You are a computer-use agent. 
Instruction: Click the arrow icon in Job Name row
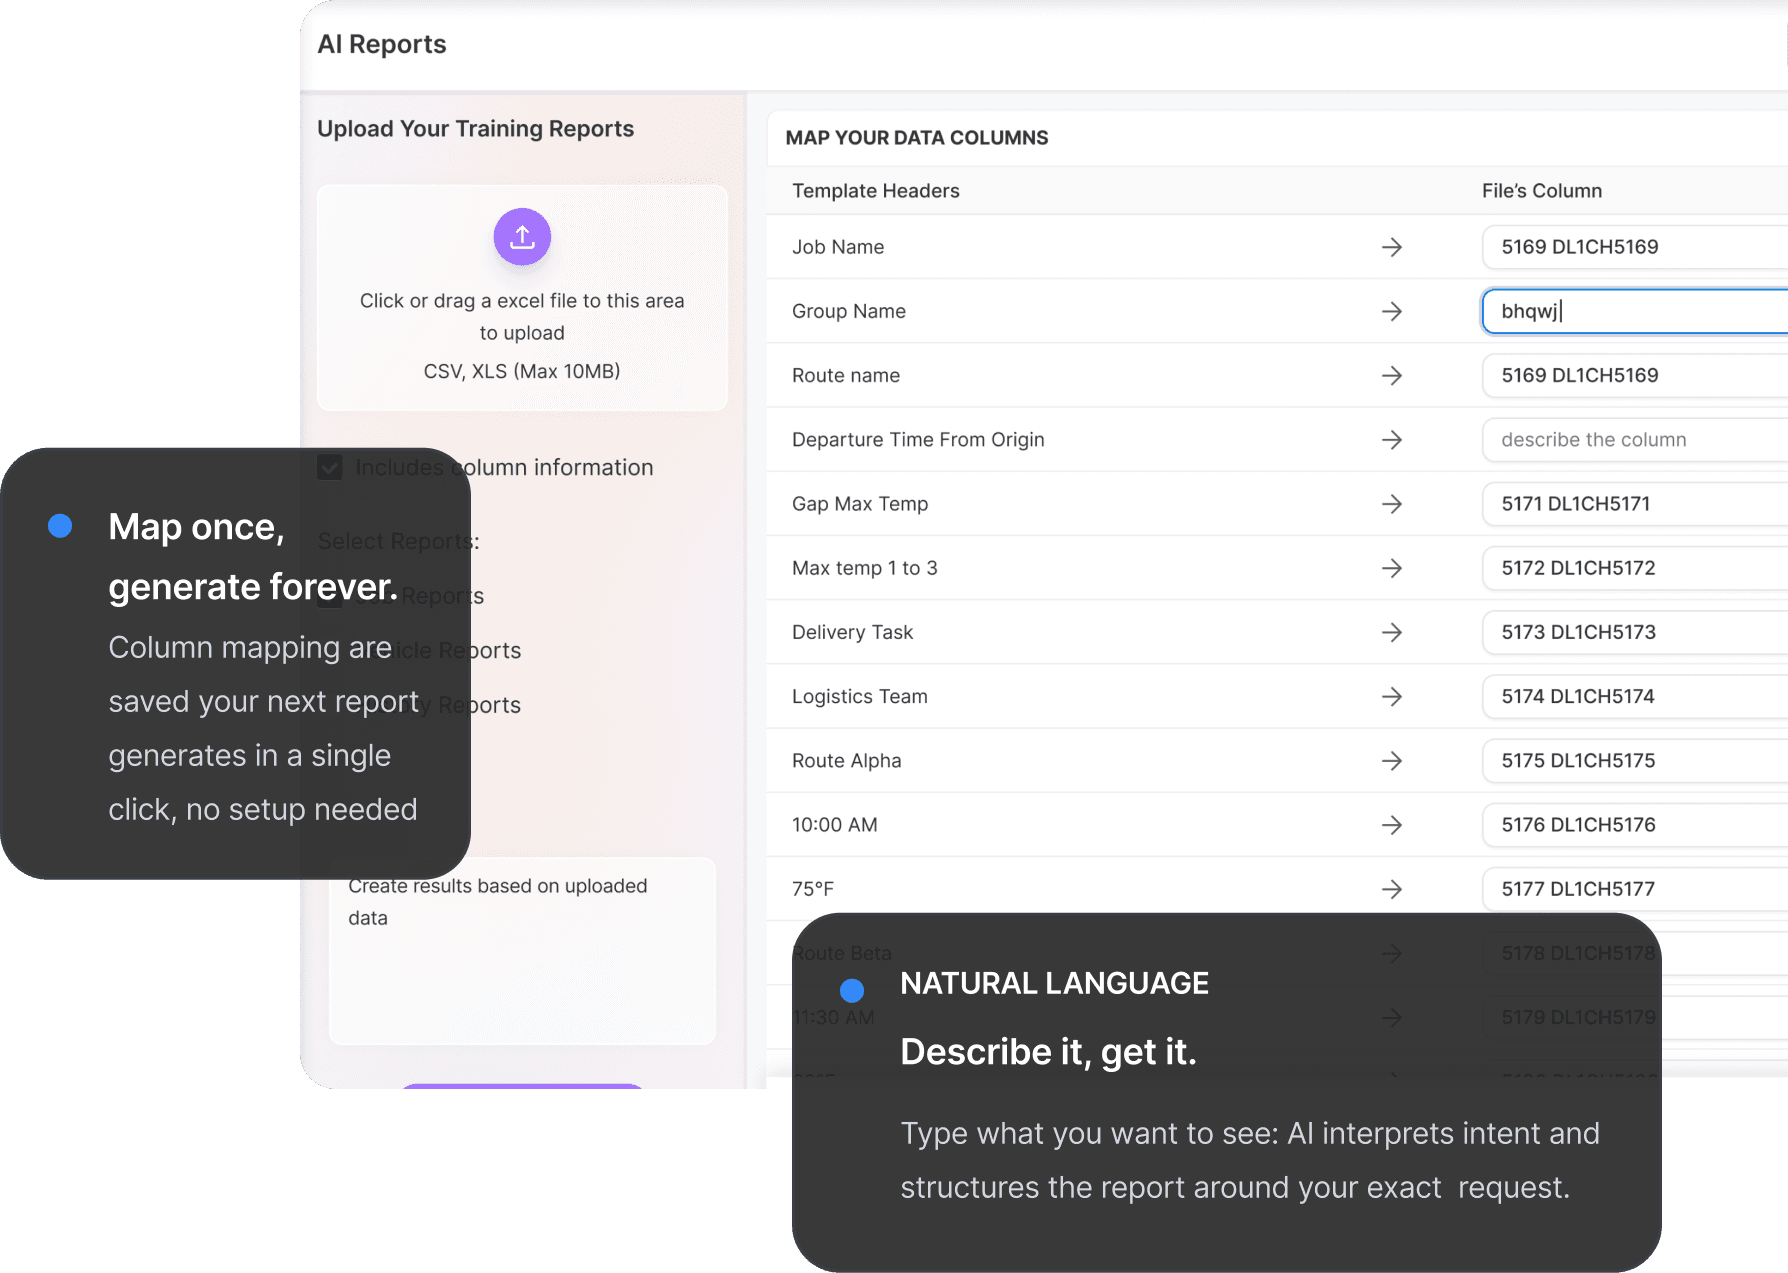[1391, 247]
